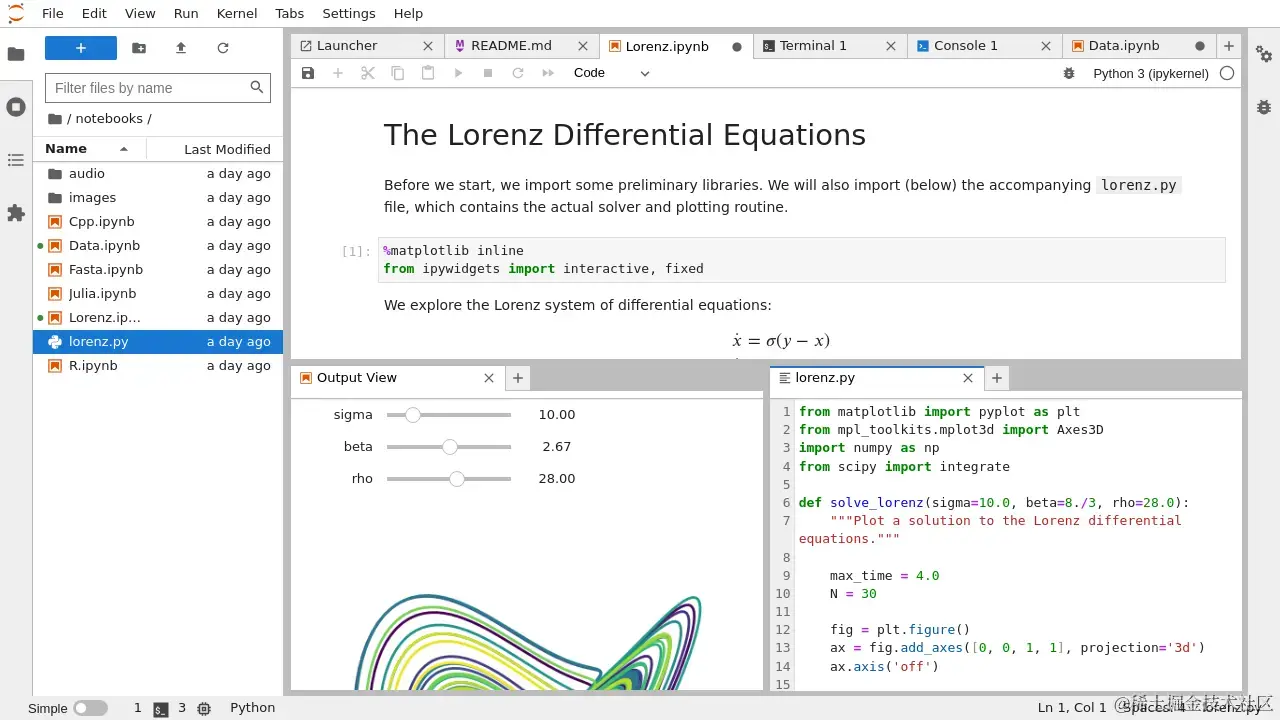Upload files with the upload icon
Image resolution: width=1280 pixels, height=720 pixels.
(x=181, y=48)
